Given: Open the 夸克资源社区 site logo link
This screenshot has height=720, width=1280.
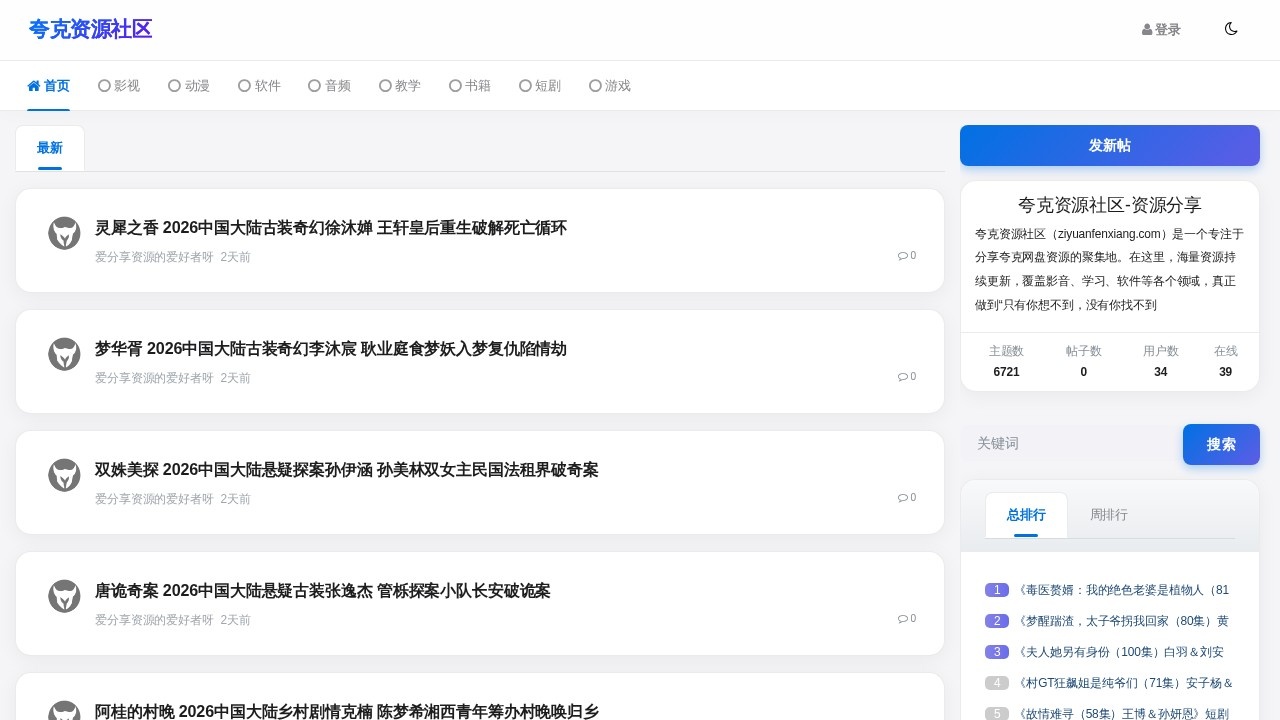Looking at the screenshot, I should click(90, 29).
